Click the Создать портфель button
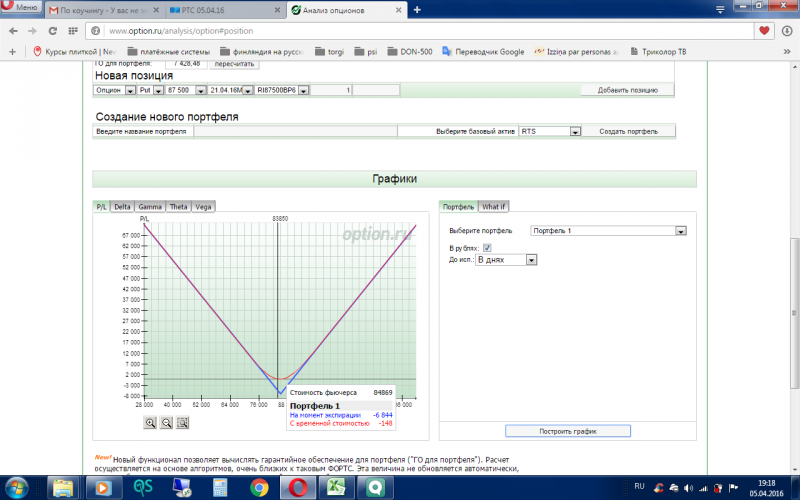Screen dimensions: 800x500 click(629, 132)
